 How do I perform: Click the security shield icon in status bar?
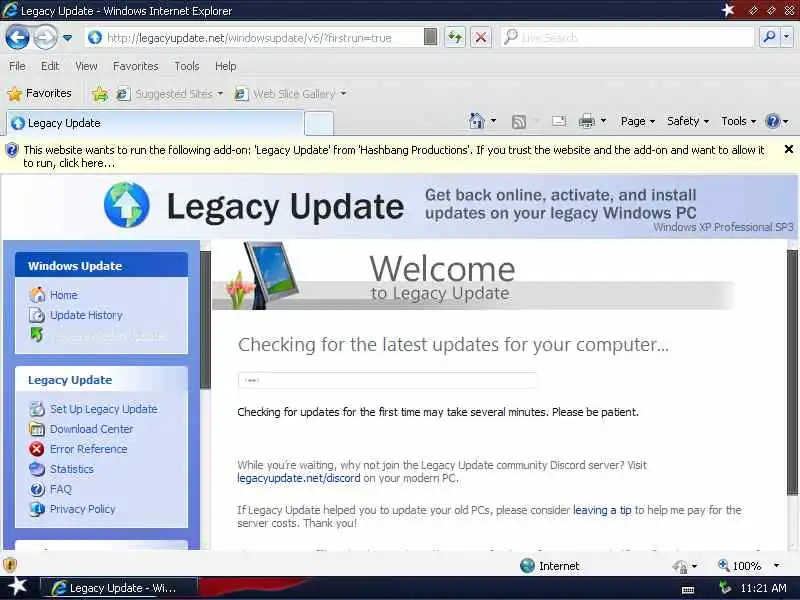[10, 565]
